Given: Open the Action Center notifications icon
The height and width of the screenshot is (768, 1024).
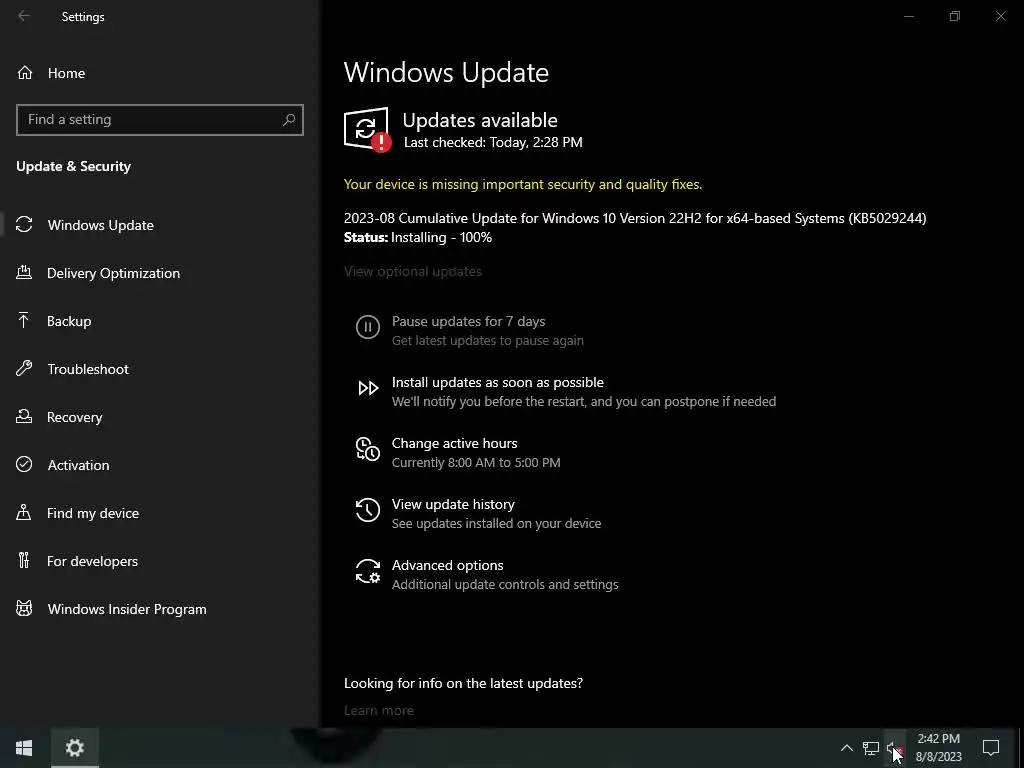Looking at the screenshot, I should 991,748.
